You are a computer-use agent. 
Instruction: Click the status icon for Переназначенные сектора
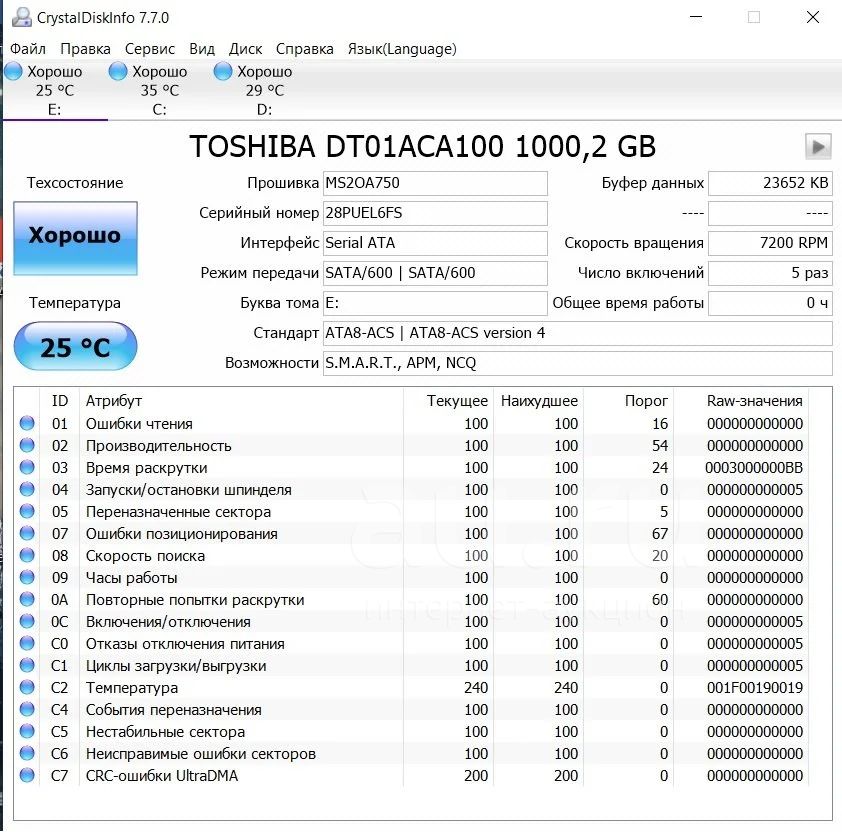[x=27, y=511]
